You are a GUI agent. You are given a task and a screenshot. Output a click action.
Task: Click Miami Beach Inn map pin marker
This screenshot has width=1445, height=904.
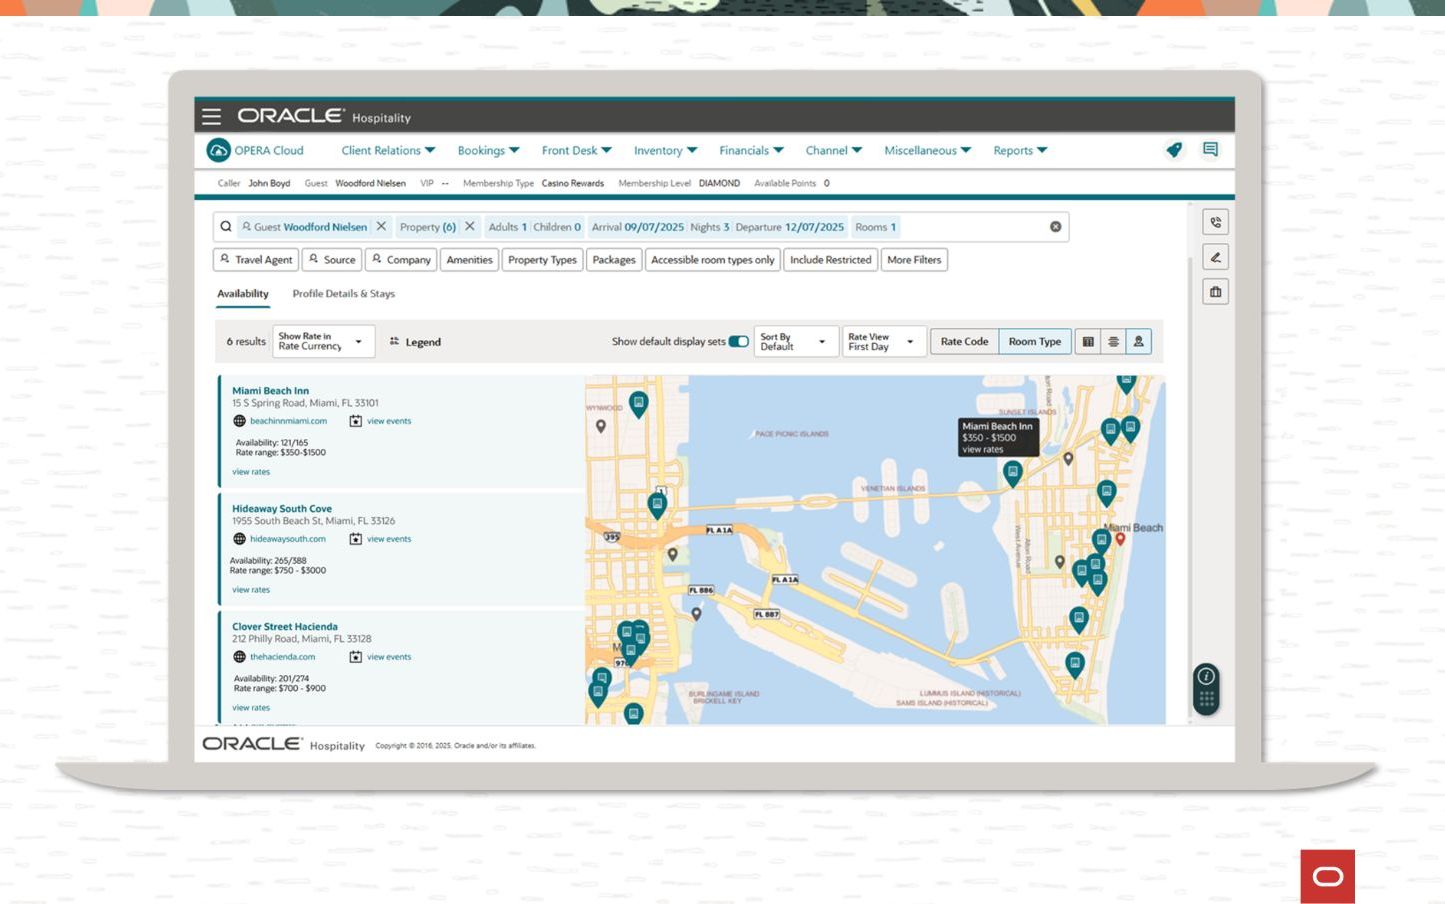point(1012,472)
